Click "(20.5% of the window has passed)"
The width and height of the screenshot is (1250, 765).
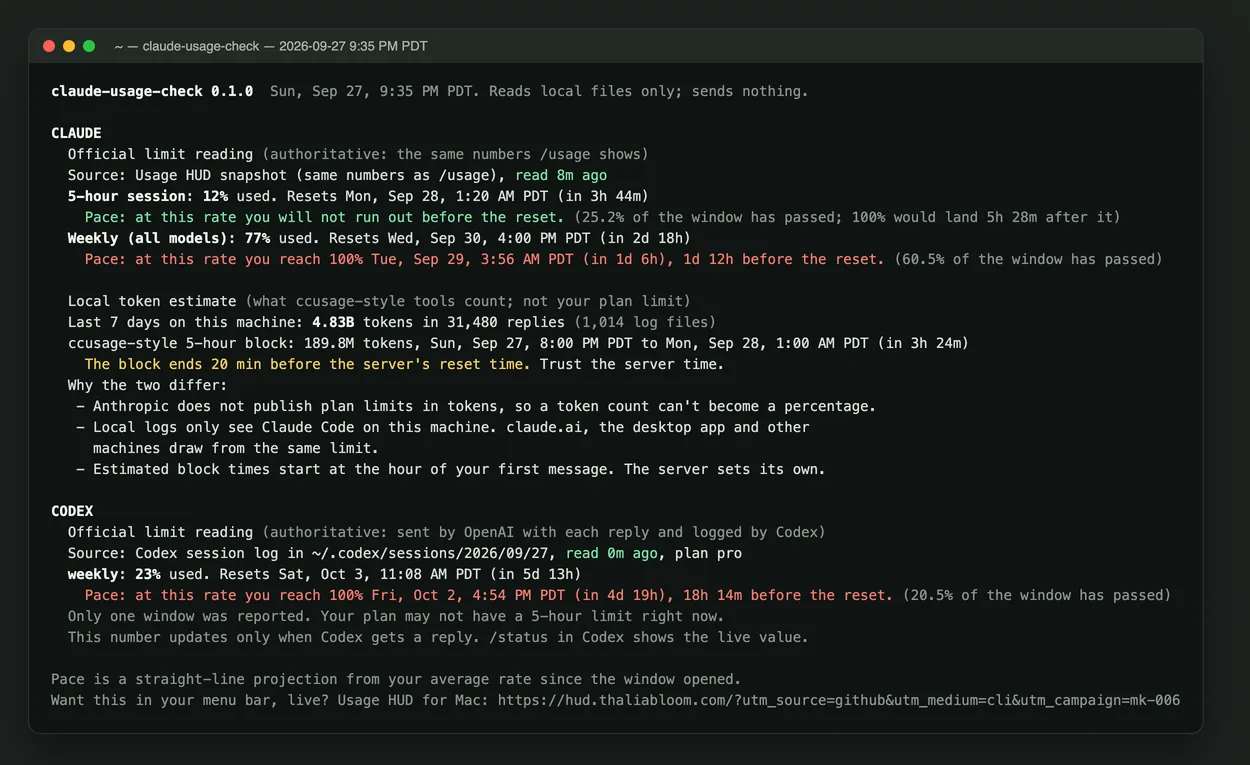pyautogui.click(x=1037, y=595)
